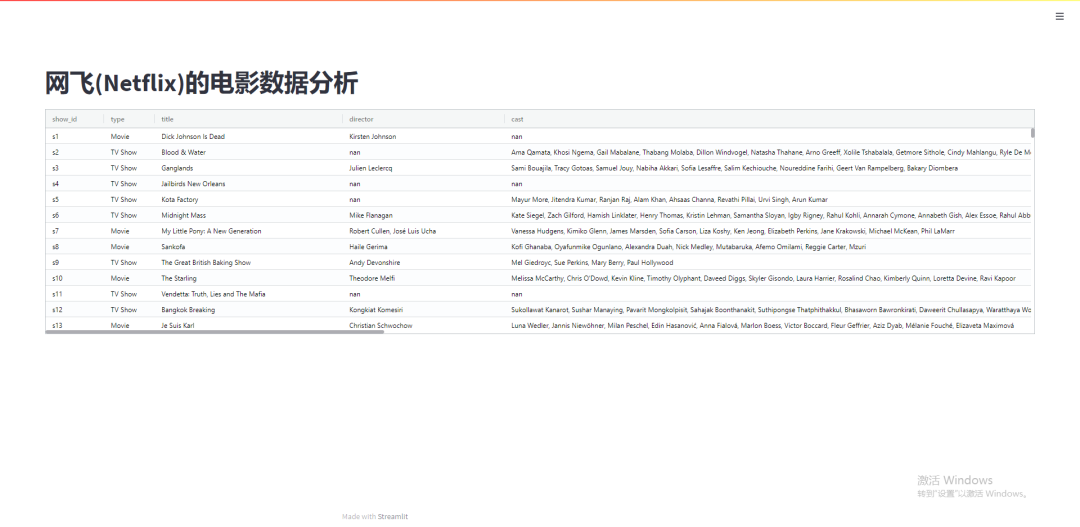Click the table's vertical scrollbar thumb
1080x527 pixels.
1032,132
